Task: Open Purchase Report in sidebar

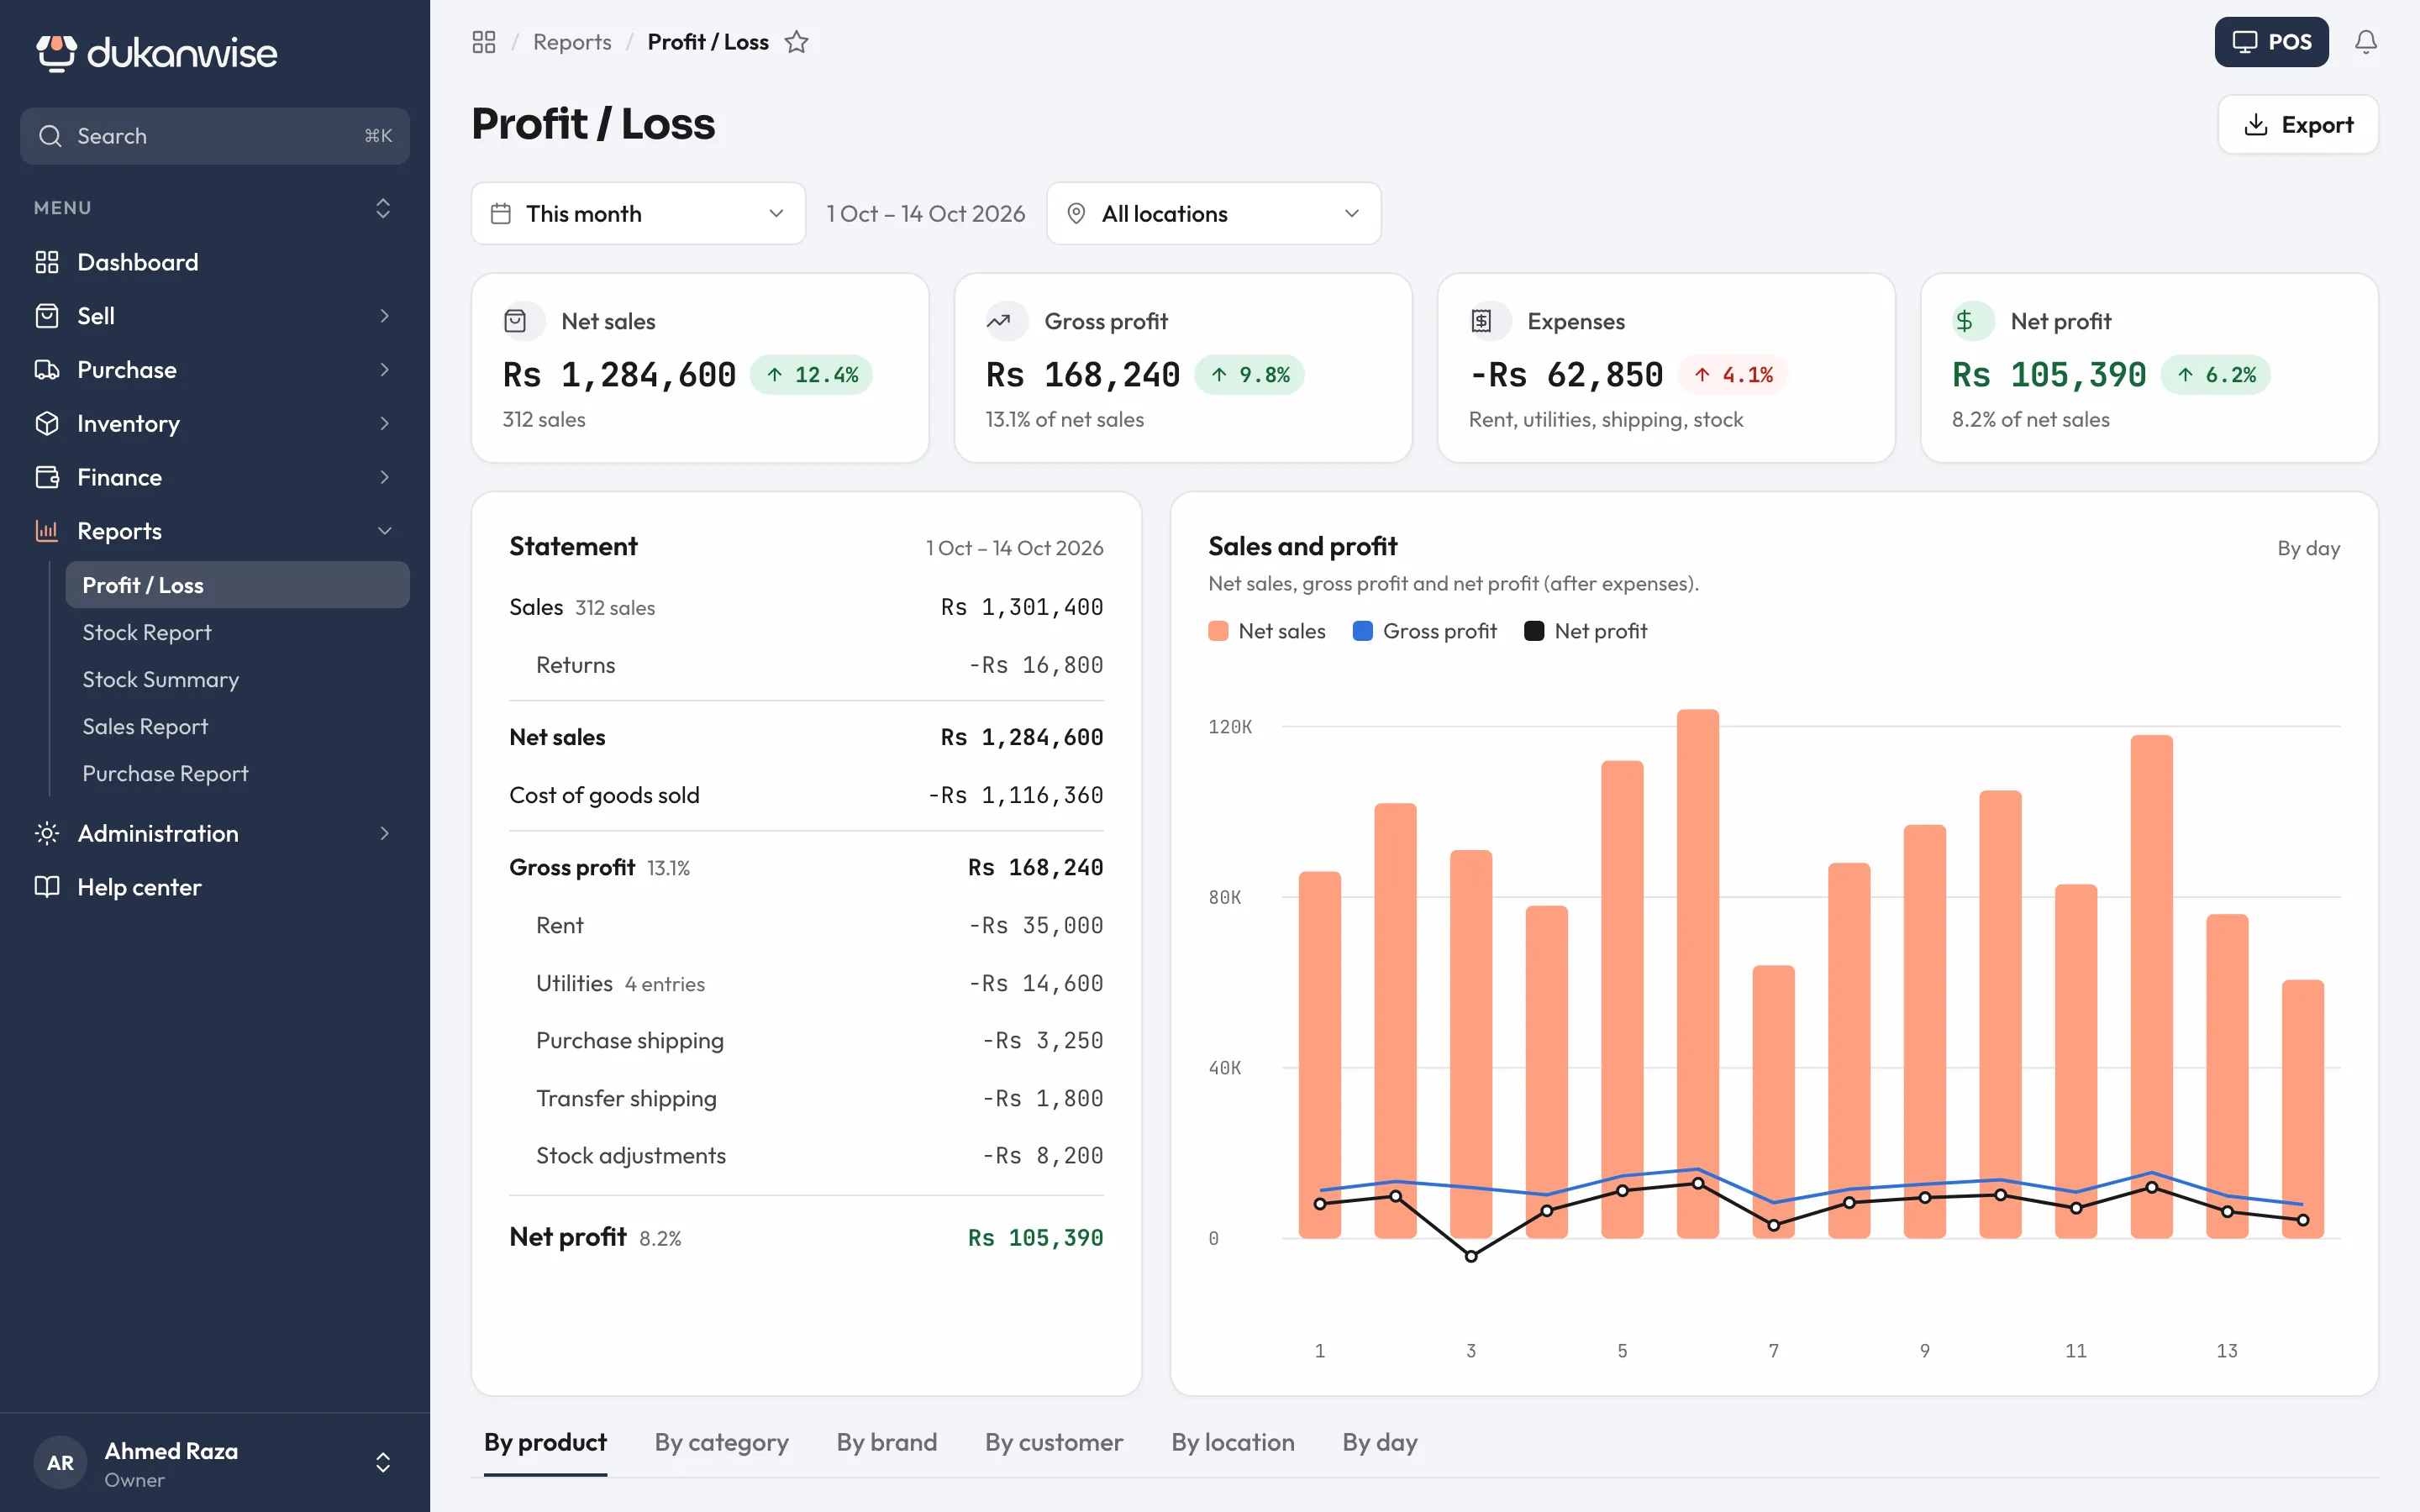Action: tap(238, 773)
